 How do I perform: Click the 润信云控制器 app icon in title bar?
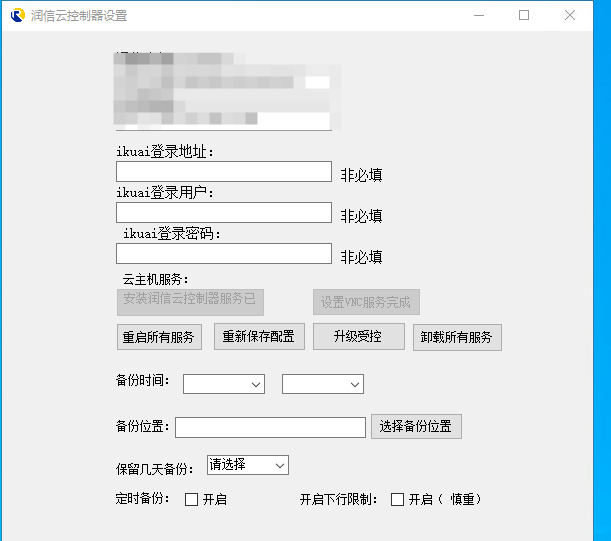click(x=18, y=15)
